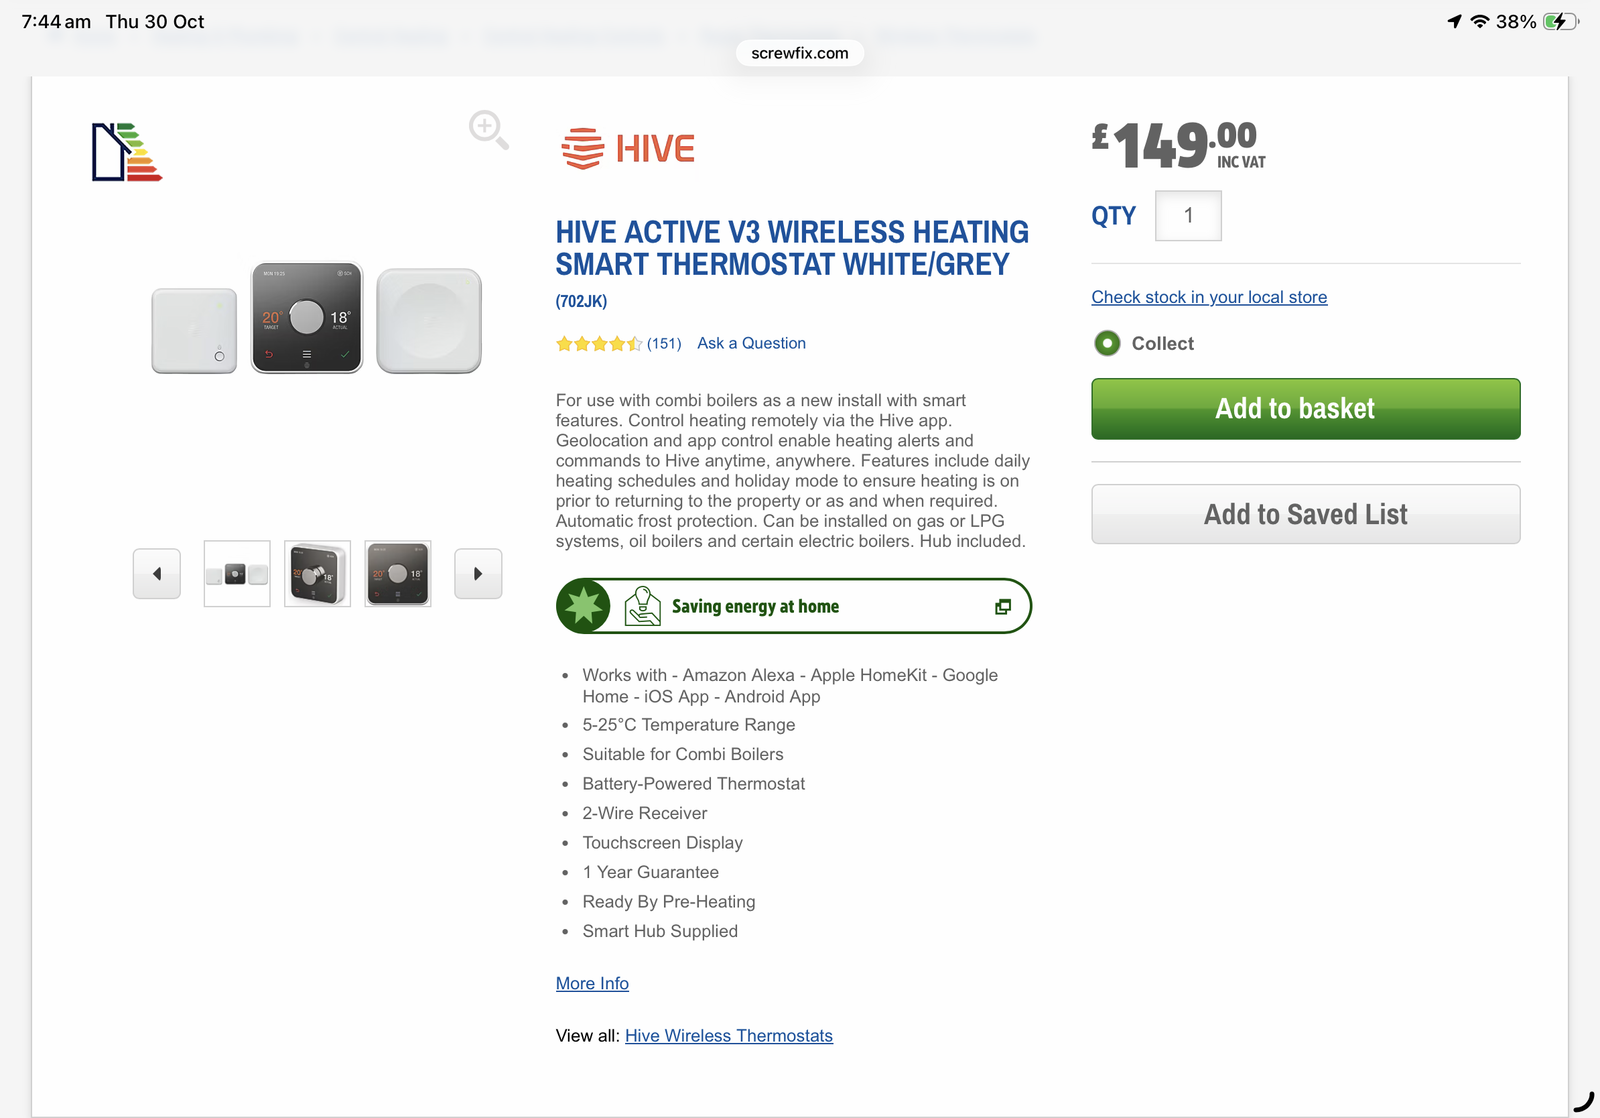
Task: Click the Add to Saved List button
Action: tap(1305, 514)
